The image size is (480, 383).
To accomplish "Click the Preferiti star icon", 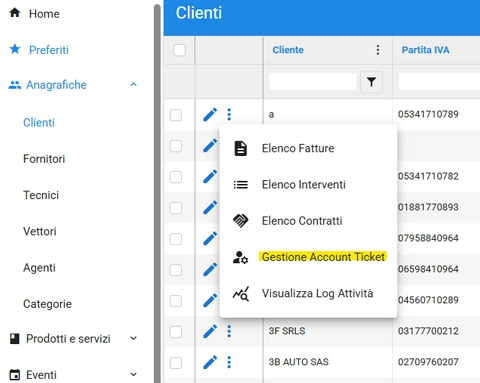I will pyautogui.click(x=15, y=49).
